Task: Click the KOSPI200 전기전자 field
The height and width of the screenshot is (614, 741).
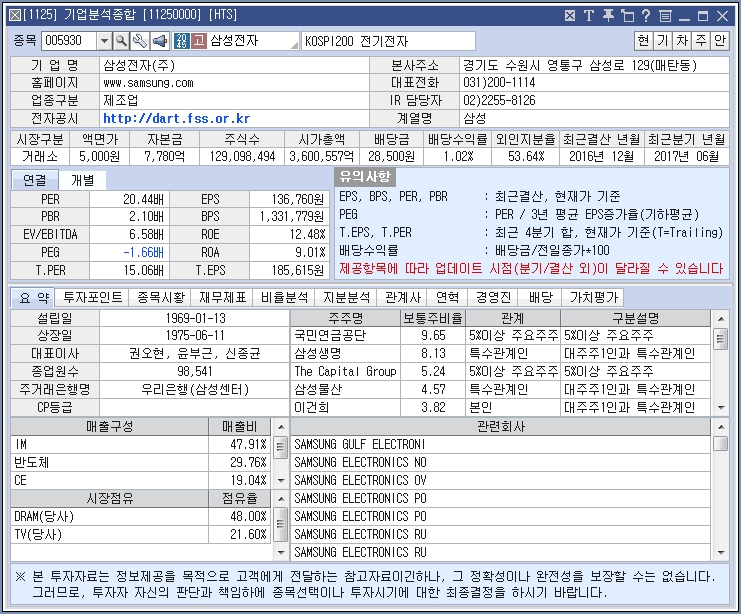Action: pyautogui.click(x=388, y=41)
